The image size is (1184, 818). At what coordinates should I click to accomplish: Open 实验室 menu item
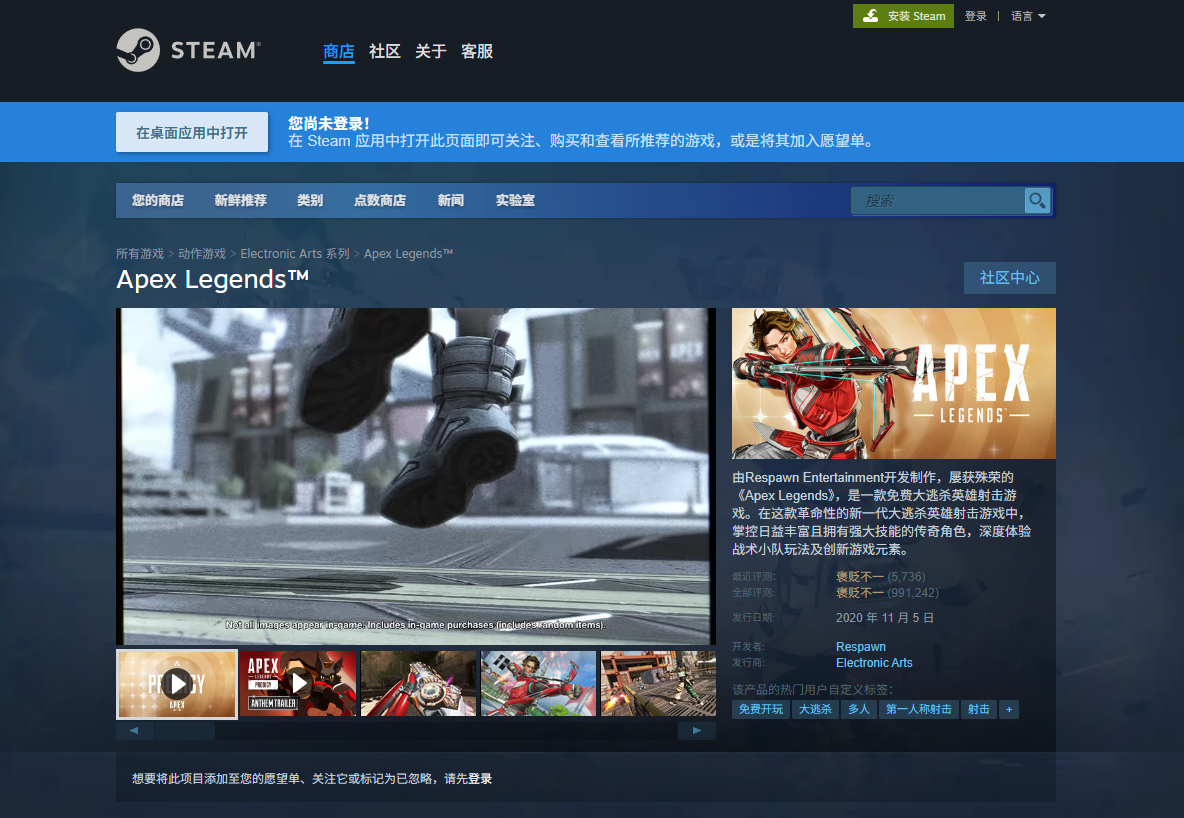515,200
